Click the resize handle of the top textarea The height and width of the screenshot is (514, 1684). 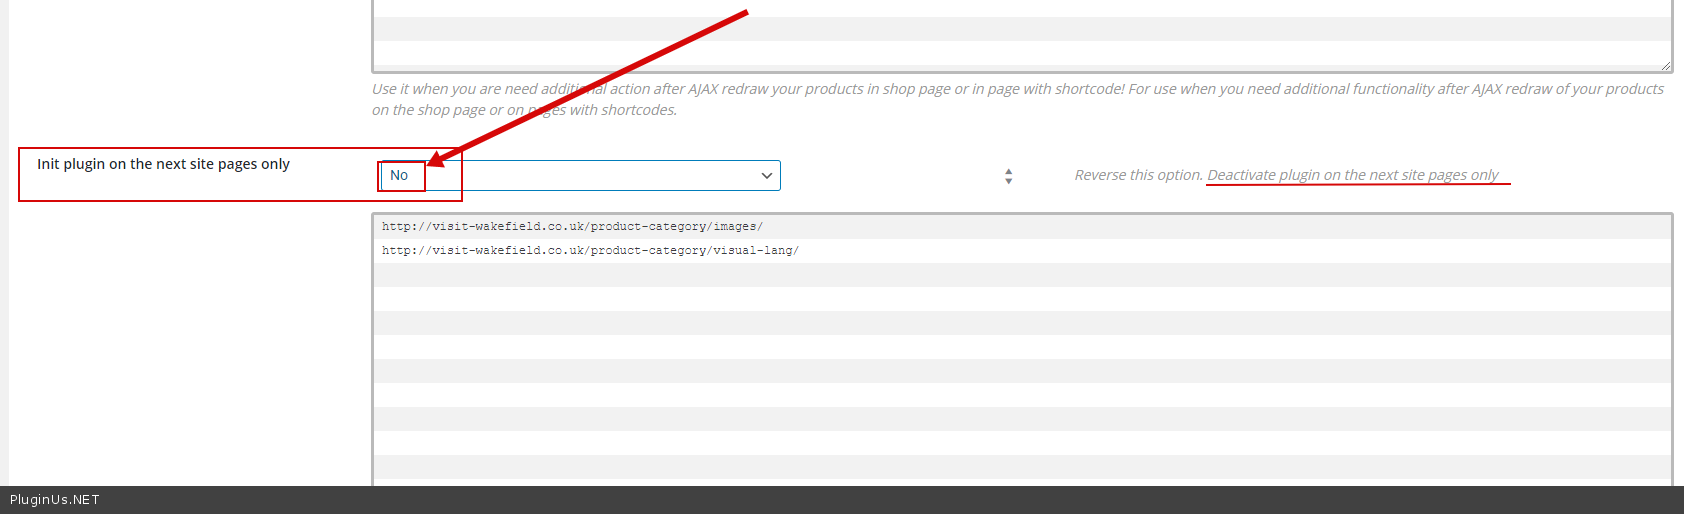tap(1665, 66)
